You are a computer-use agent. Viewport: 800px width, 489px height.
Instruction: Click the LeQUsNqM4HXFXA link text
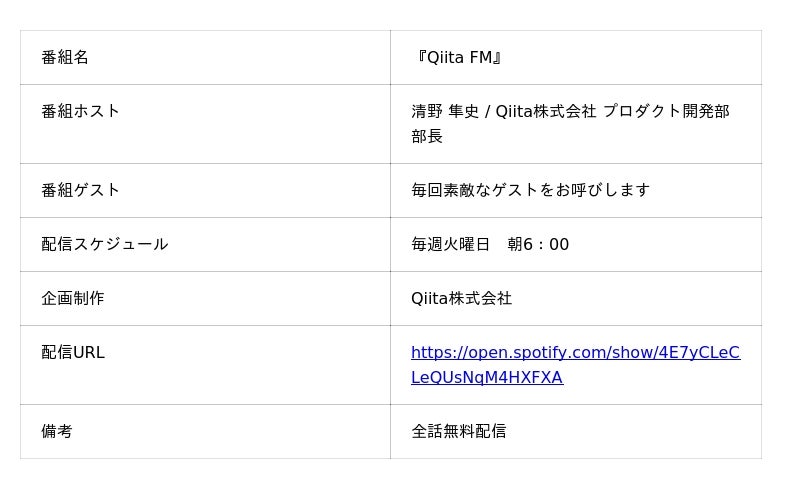486,377
